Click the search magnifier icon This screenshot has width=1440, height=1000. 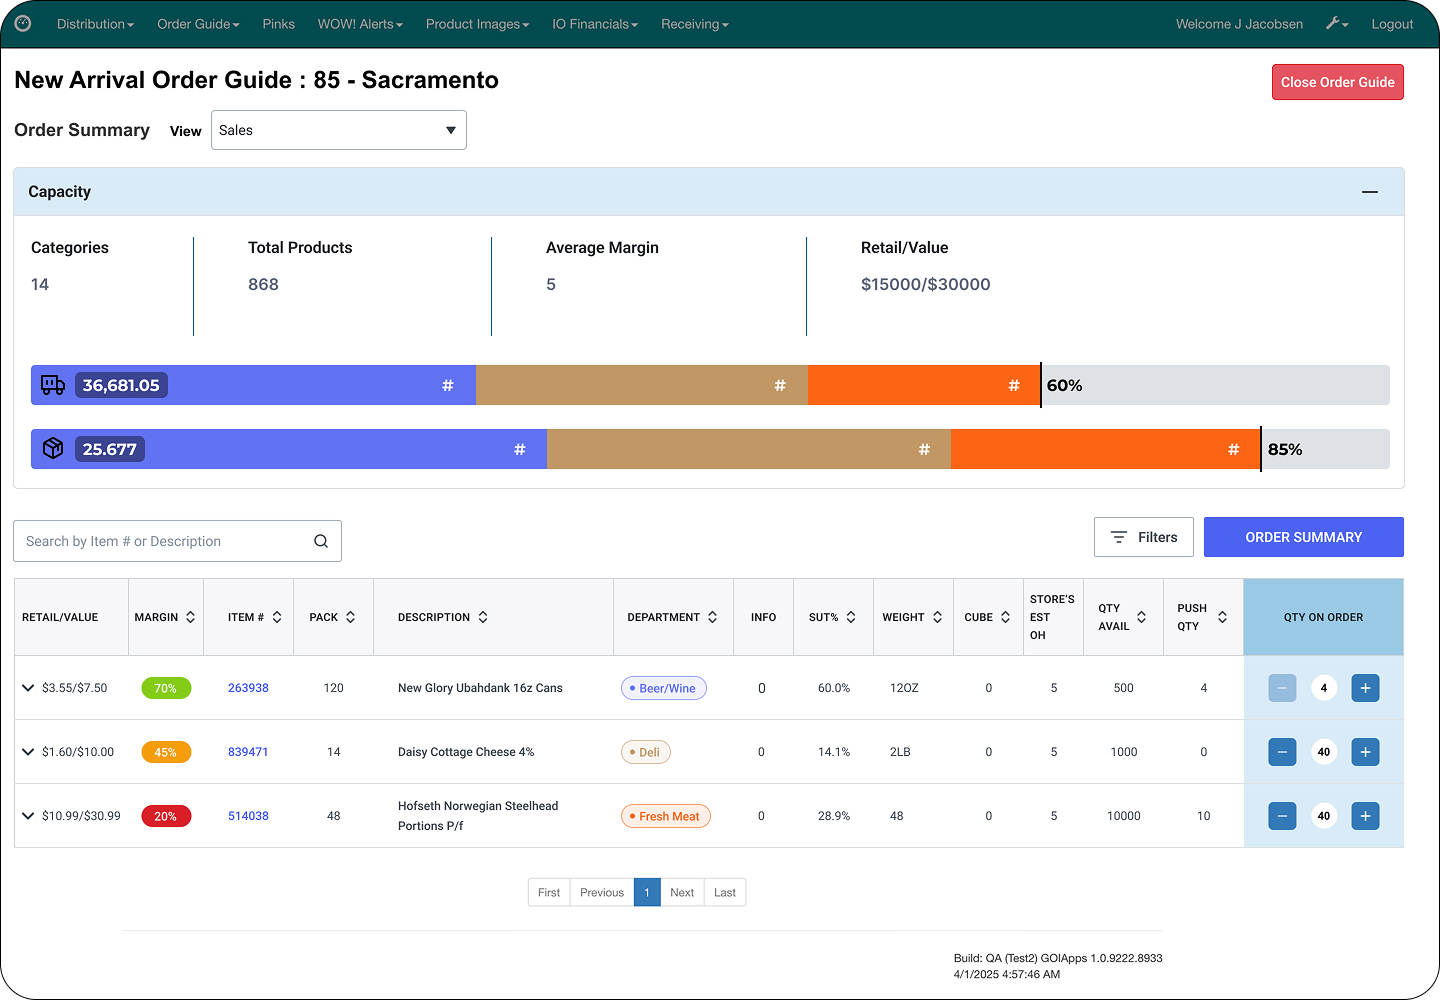click(321, 541)
